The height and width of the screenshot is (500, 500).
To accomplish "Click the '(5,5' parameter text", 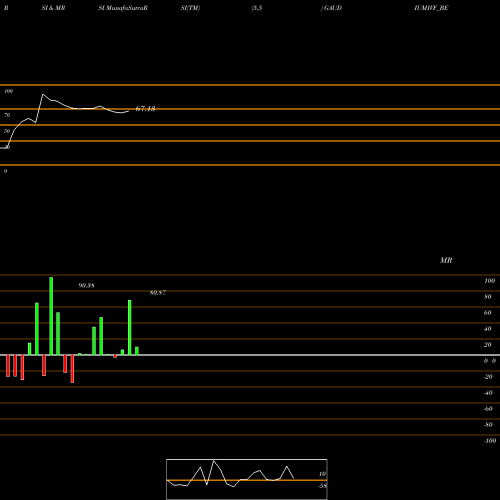I will [257, 8].
